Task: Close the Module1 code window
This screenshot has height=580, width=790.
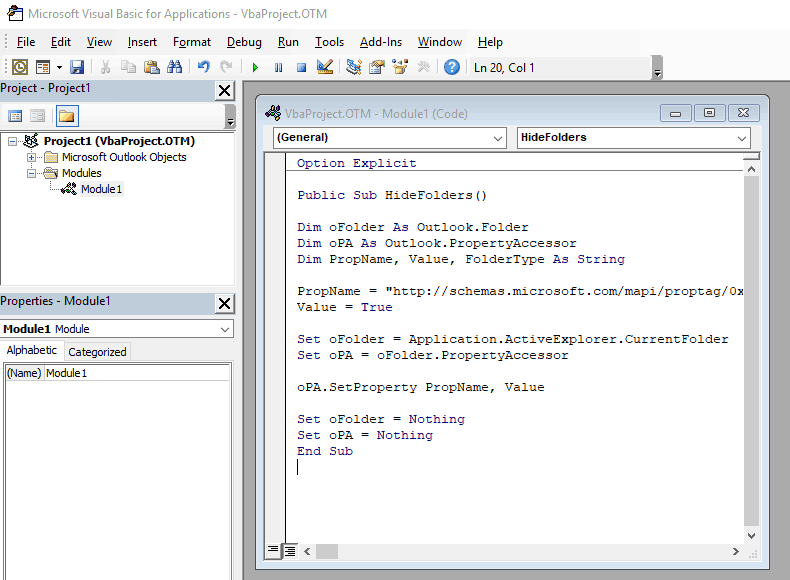Action: [744, 113]
